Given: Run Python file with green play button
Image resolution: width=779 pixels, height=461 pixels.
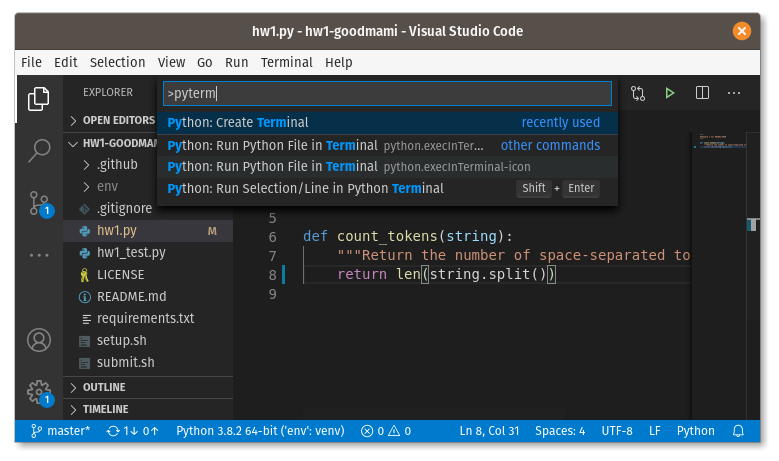Looking at the screenshot, I should point(670,93).
